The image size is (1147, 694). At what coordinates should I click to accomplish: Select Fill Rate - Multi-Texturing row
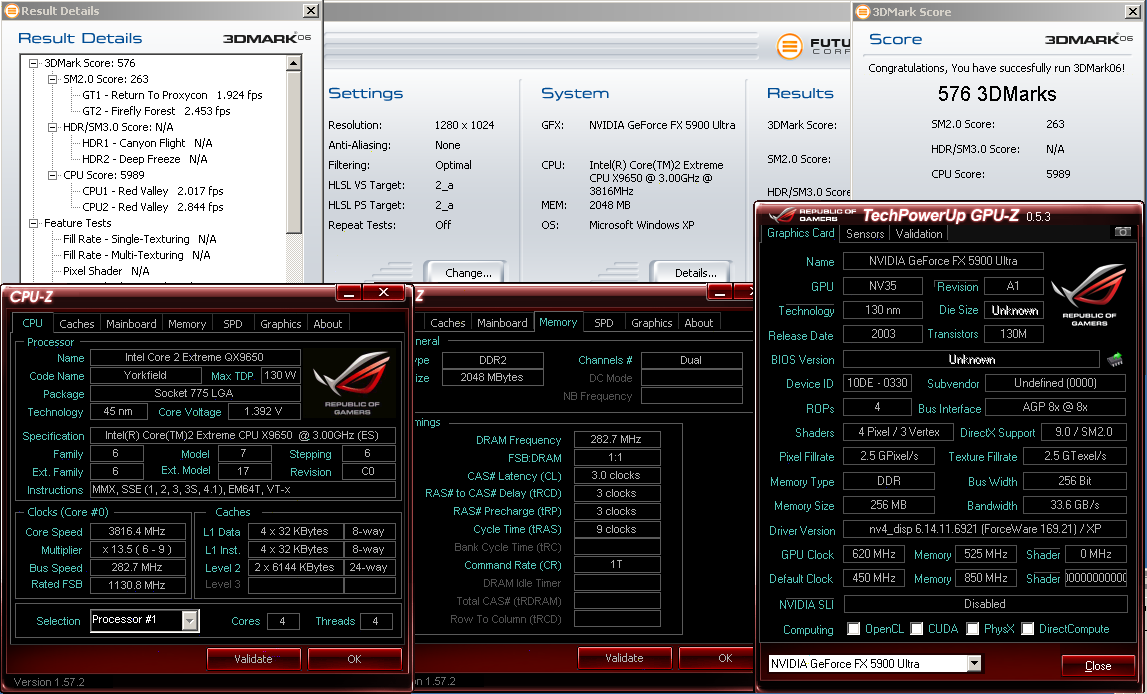click(136, 255)
